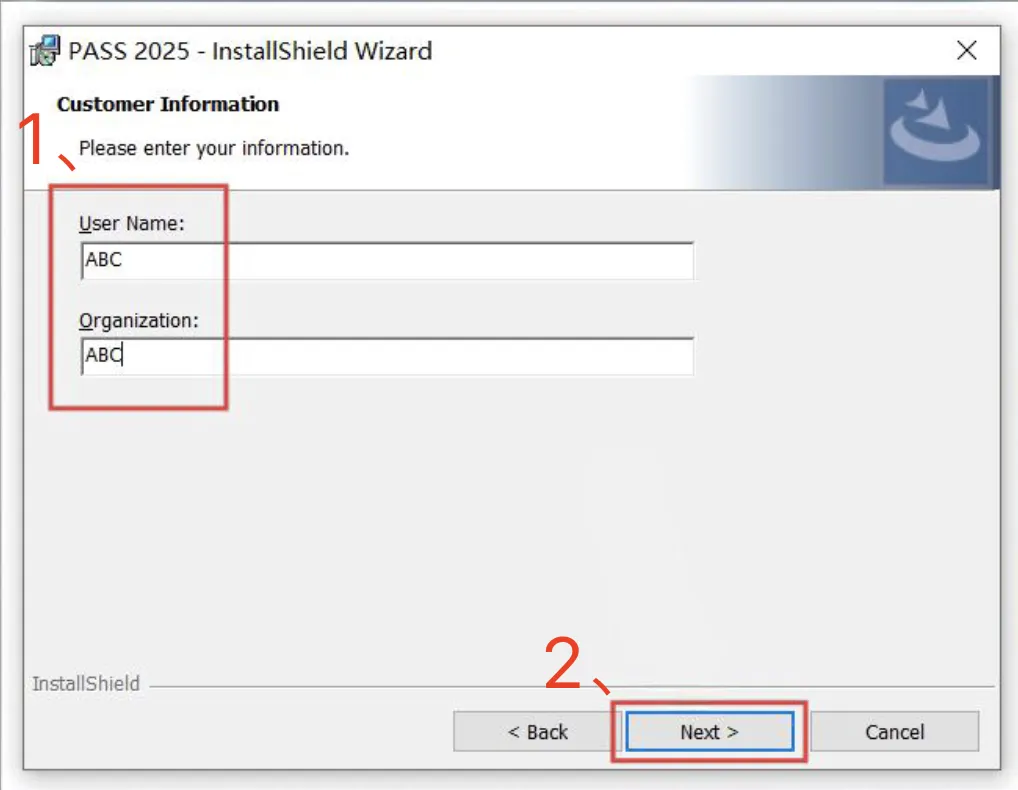The height and width of the screenshot is (790, 1018).
Task: Click the "User Name:" label
Action: point(132,223)
